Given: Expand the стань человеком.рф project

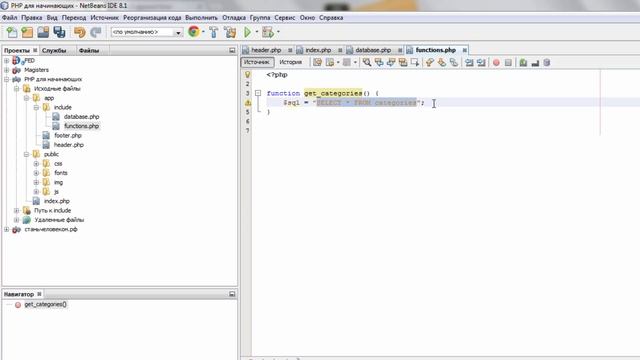Looking at the screenshot, I should [x=7, y=229].
